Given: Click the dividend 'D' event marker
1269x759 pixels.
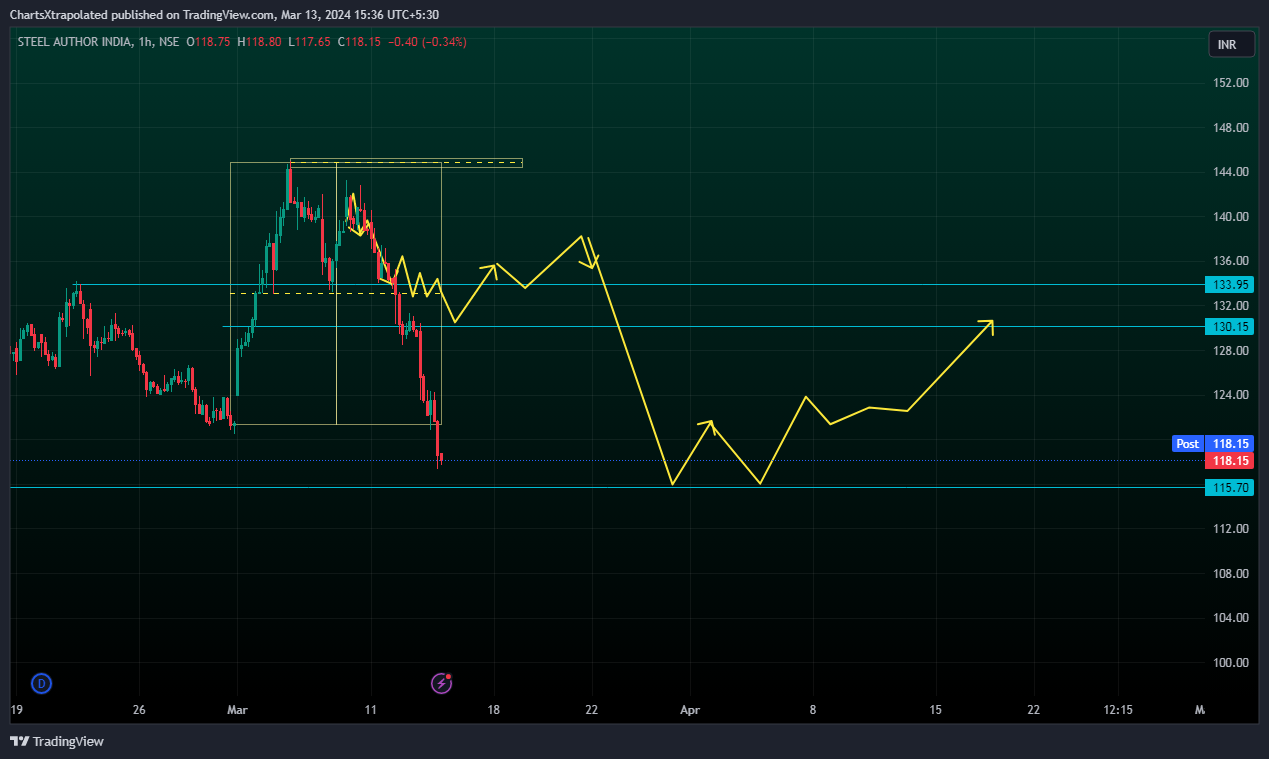Looking at the screenshot, I should coord(41,684).
